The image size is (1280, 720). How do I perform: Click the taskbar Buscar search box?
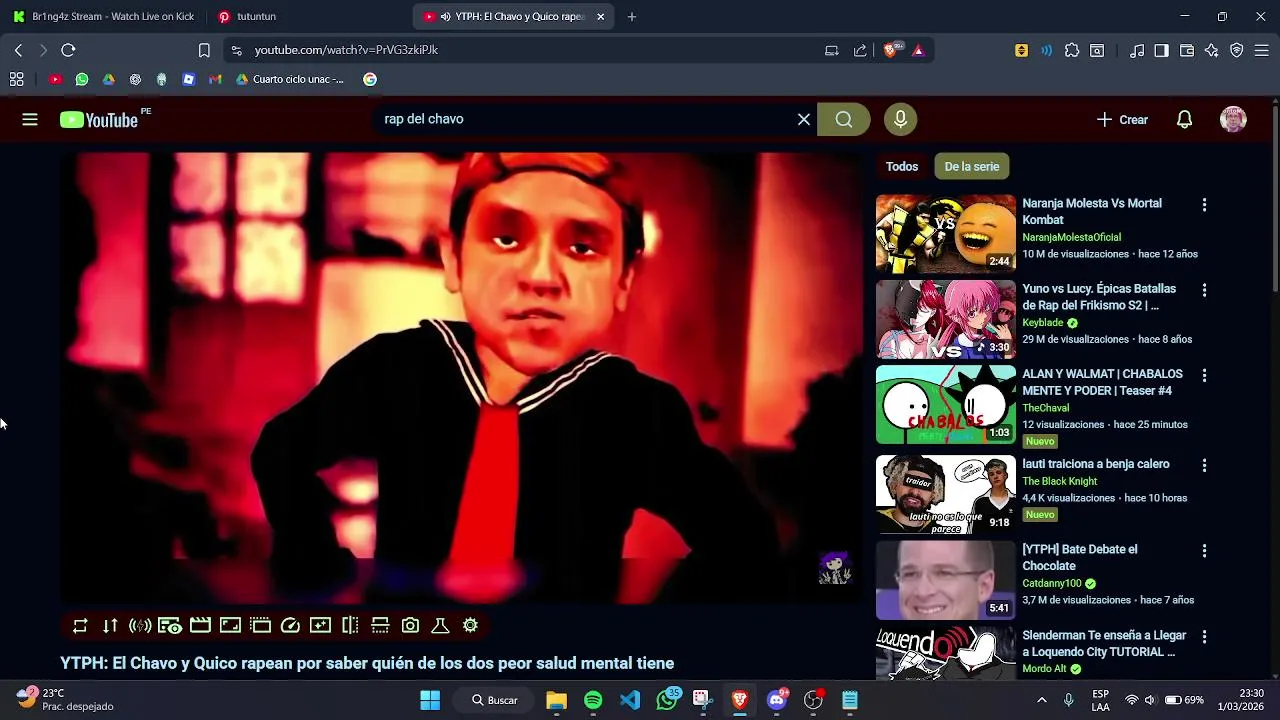(496, 700)
